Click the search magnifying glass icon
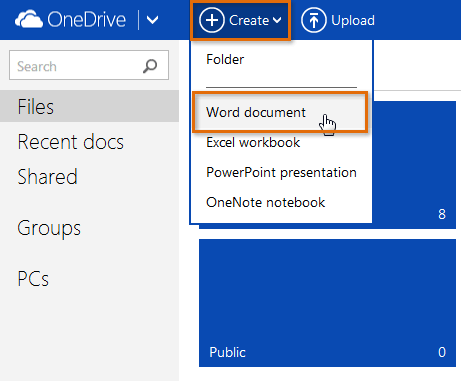This screenshot has height=381, width=461. pyautogui.click(x=150, y=66)
